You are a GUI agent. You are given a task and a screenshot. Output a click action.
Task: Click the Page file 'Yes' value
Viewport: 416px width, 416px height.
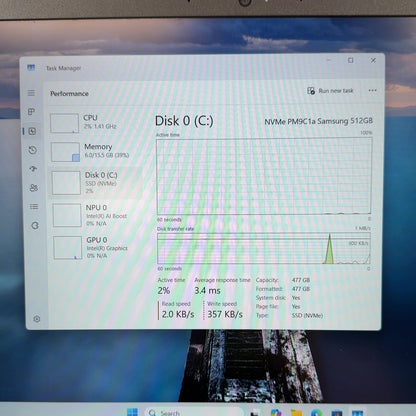[296, 306]
